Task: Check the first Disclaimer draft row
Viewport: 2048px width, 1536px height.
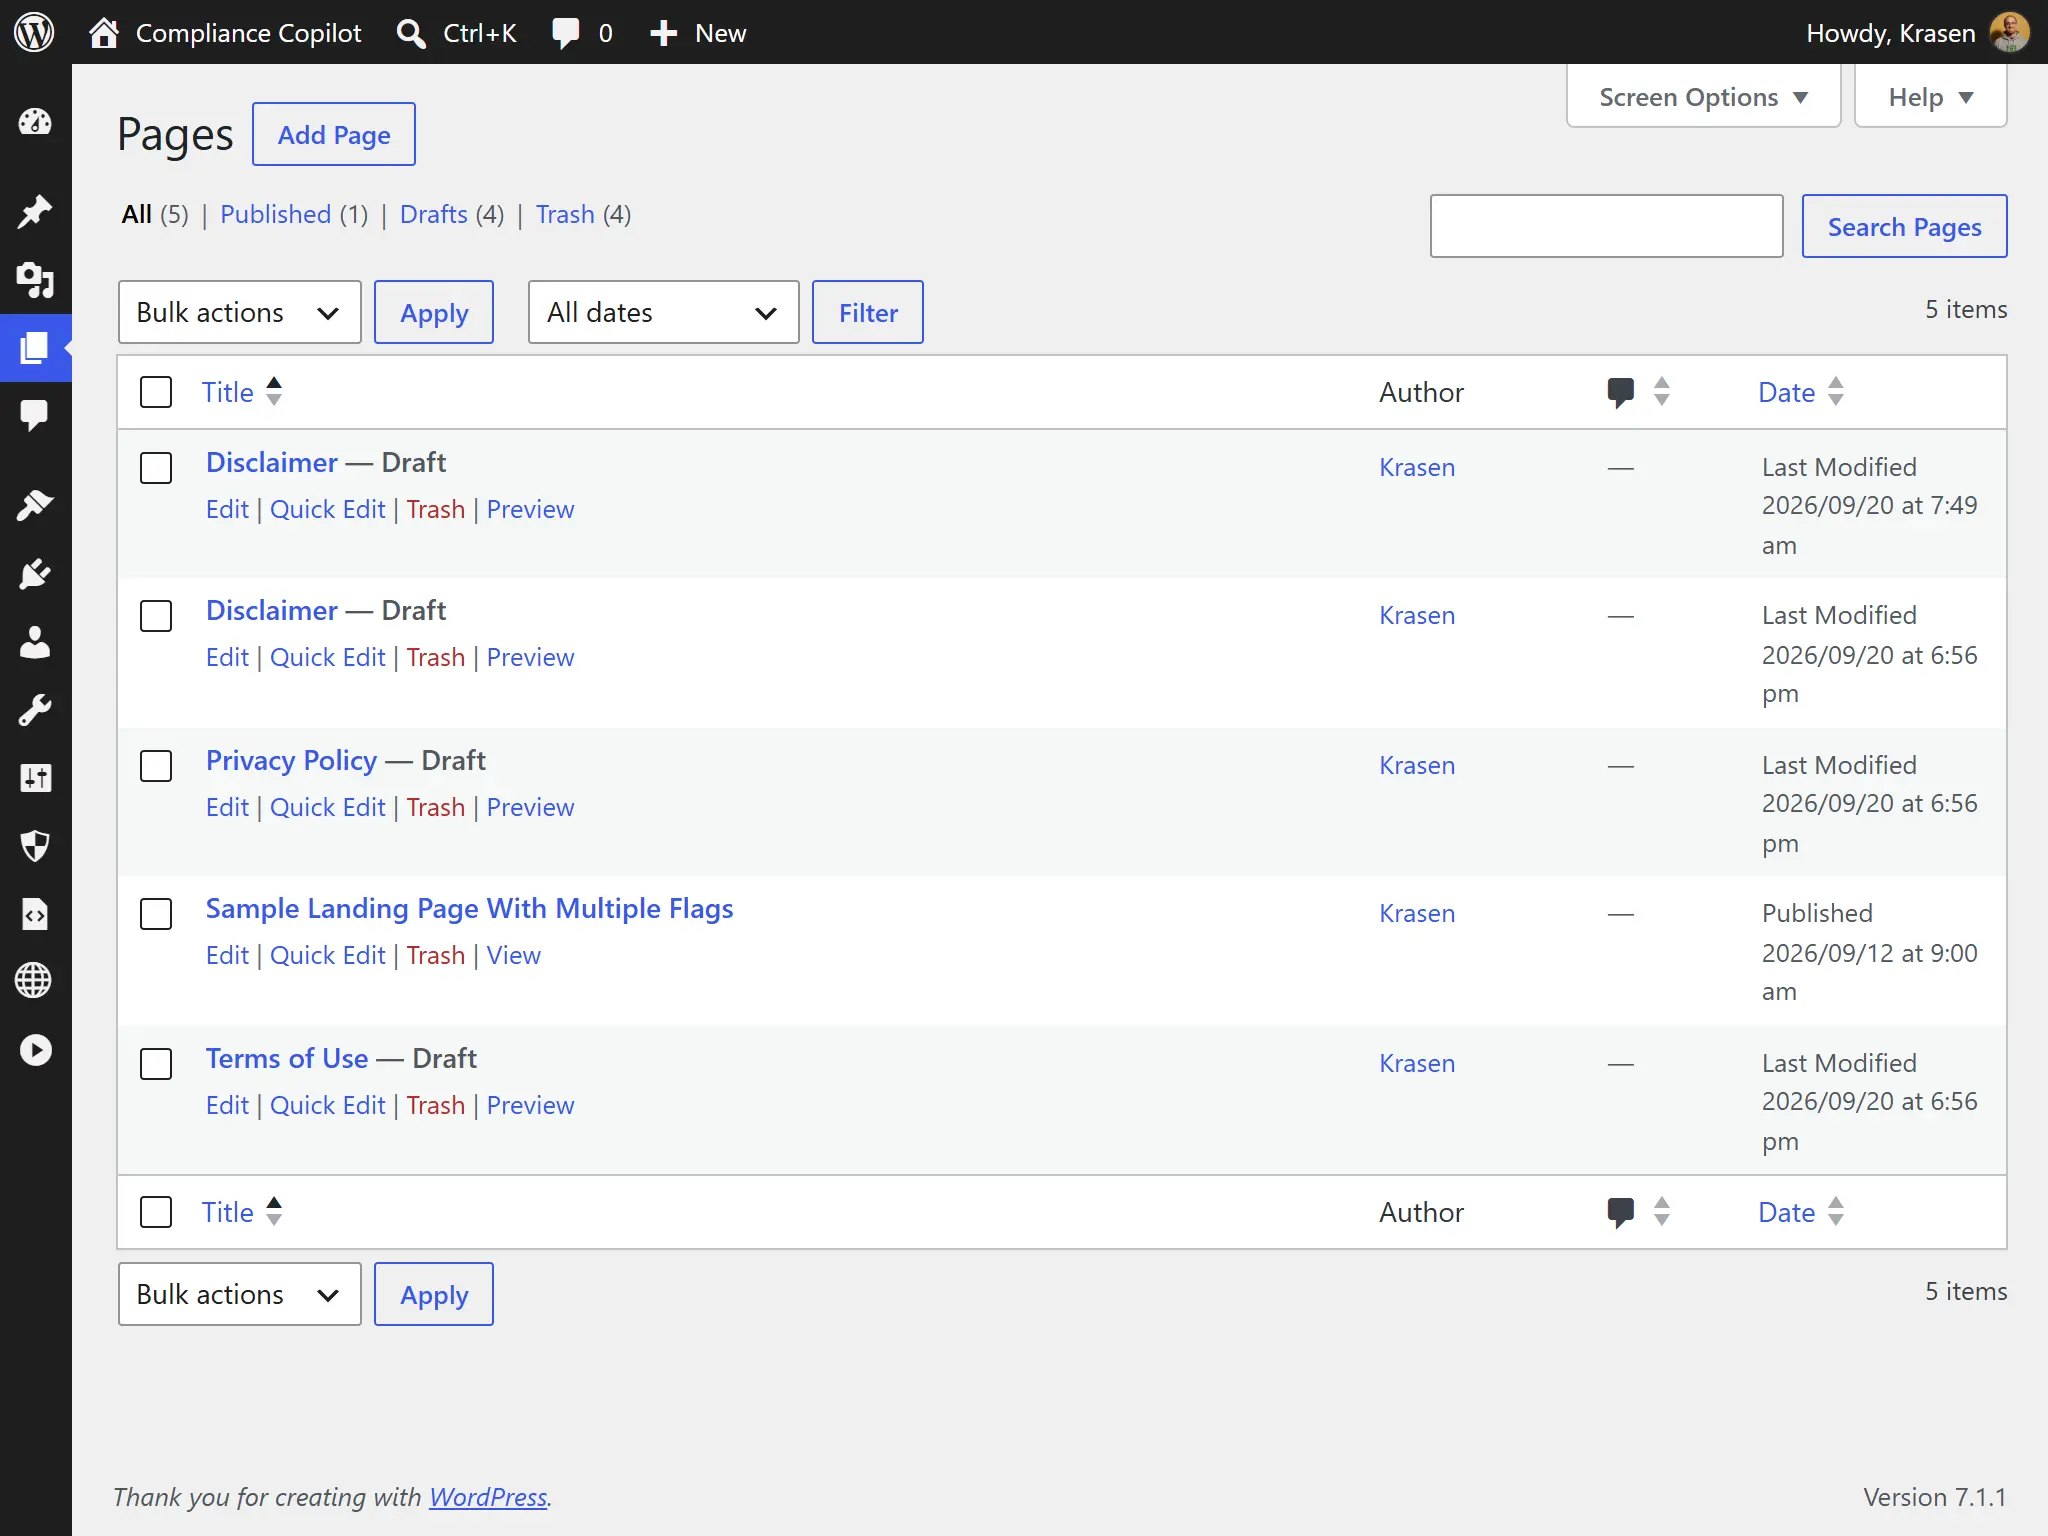Action: pyautogui.click(x=156, y=468)
